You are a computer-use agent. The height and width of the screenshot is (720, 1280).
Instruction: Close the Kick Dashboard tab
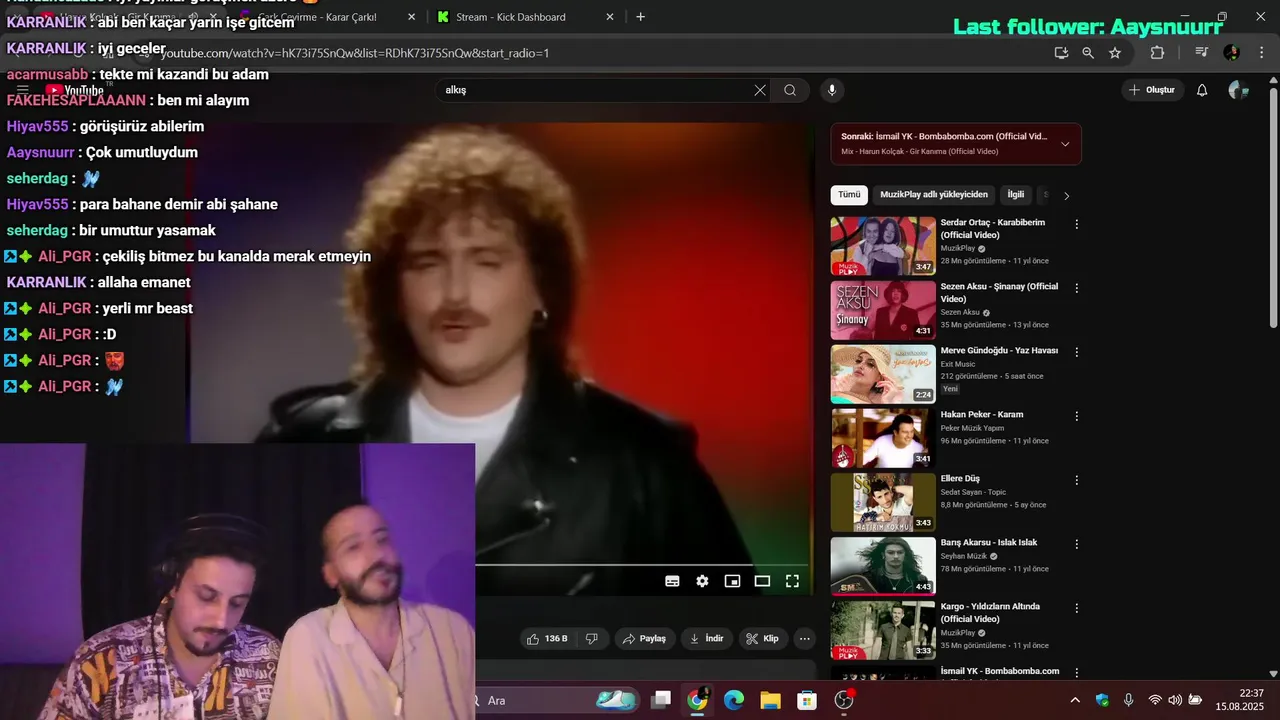click(x=610, y=17)
